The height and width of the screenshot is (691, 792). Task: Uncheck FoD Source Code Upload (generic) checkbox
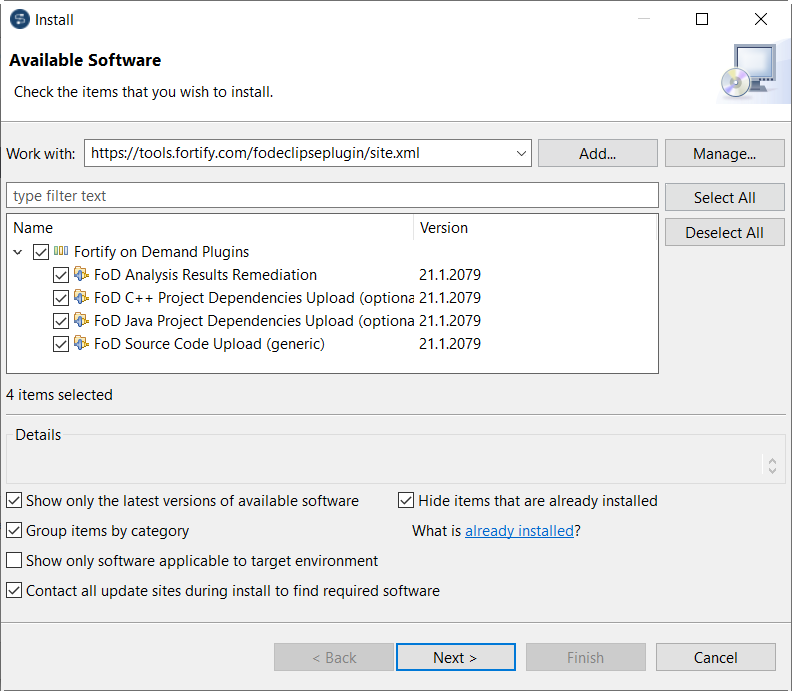coord(61,344)
